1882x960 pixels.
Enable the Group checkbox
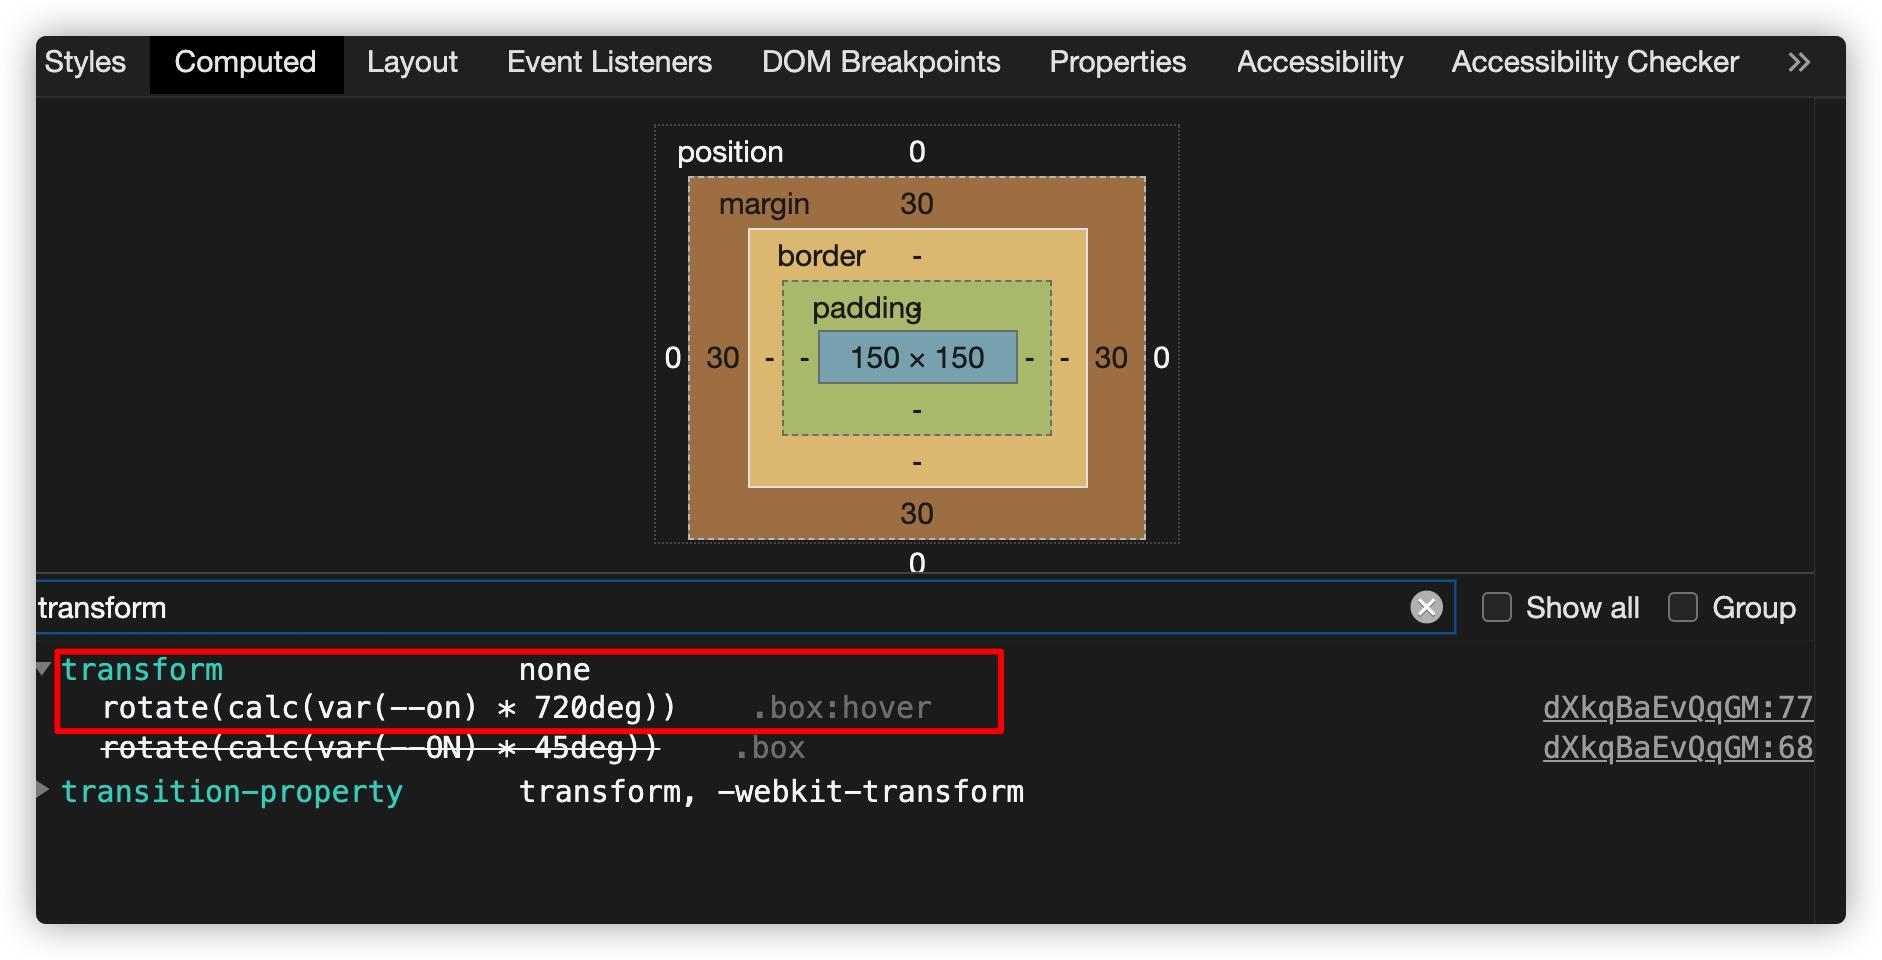[1683, 607]
